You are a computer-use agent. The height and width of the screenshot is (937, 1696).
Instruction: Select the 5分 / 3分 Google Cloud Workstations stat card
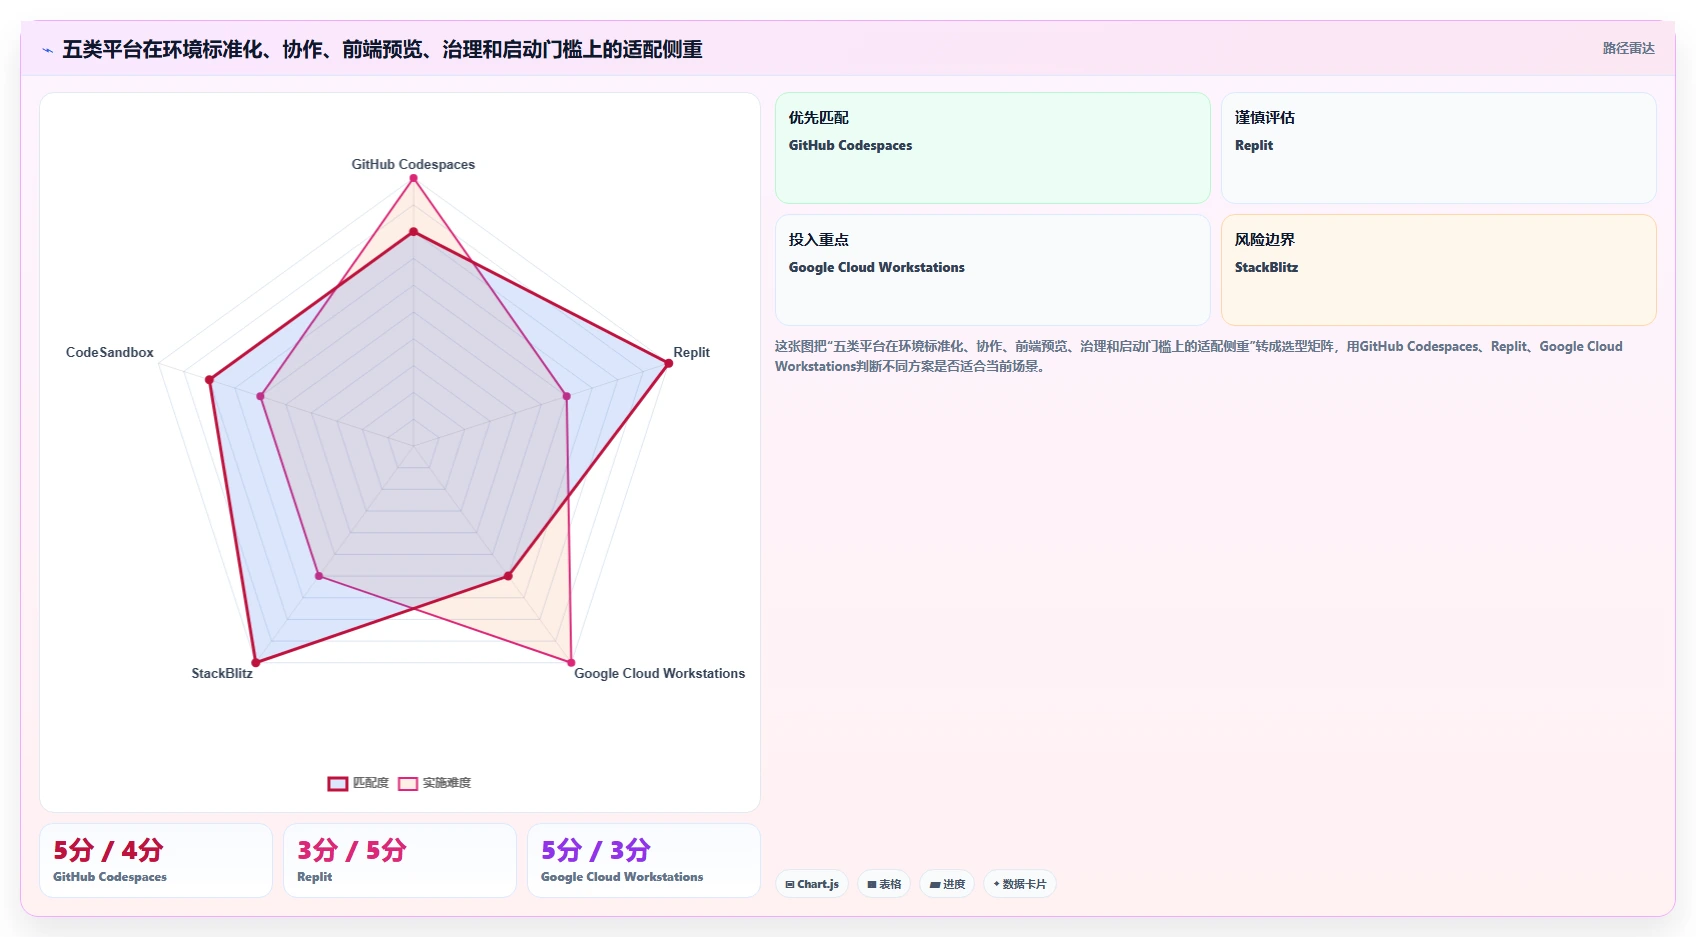(x=644, y=861)
